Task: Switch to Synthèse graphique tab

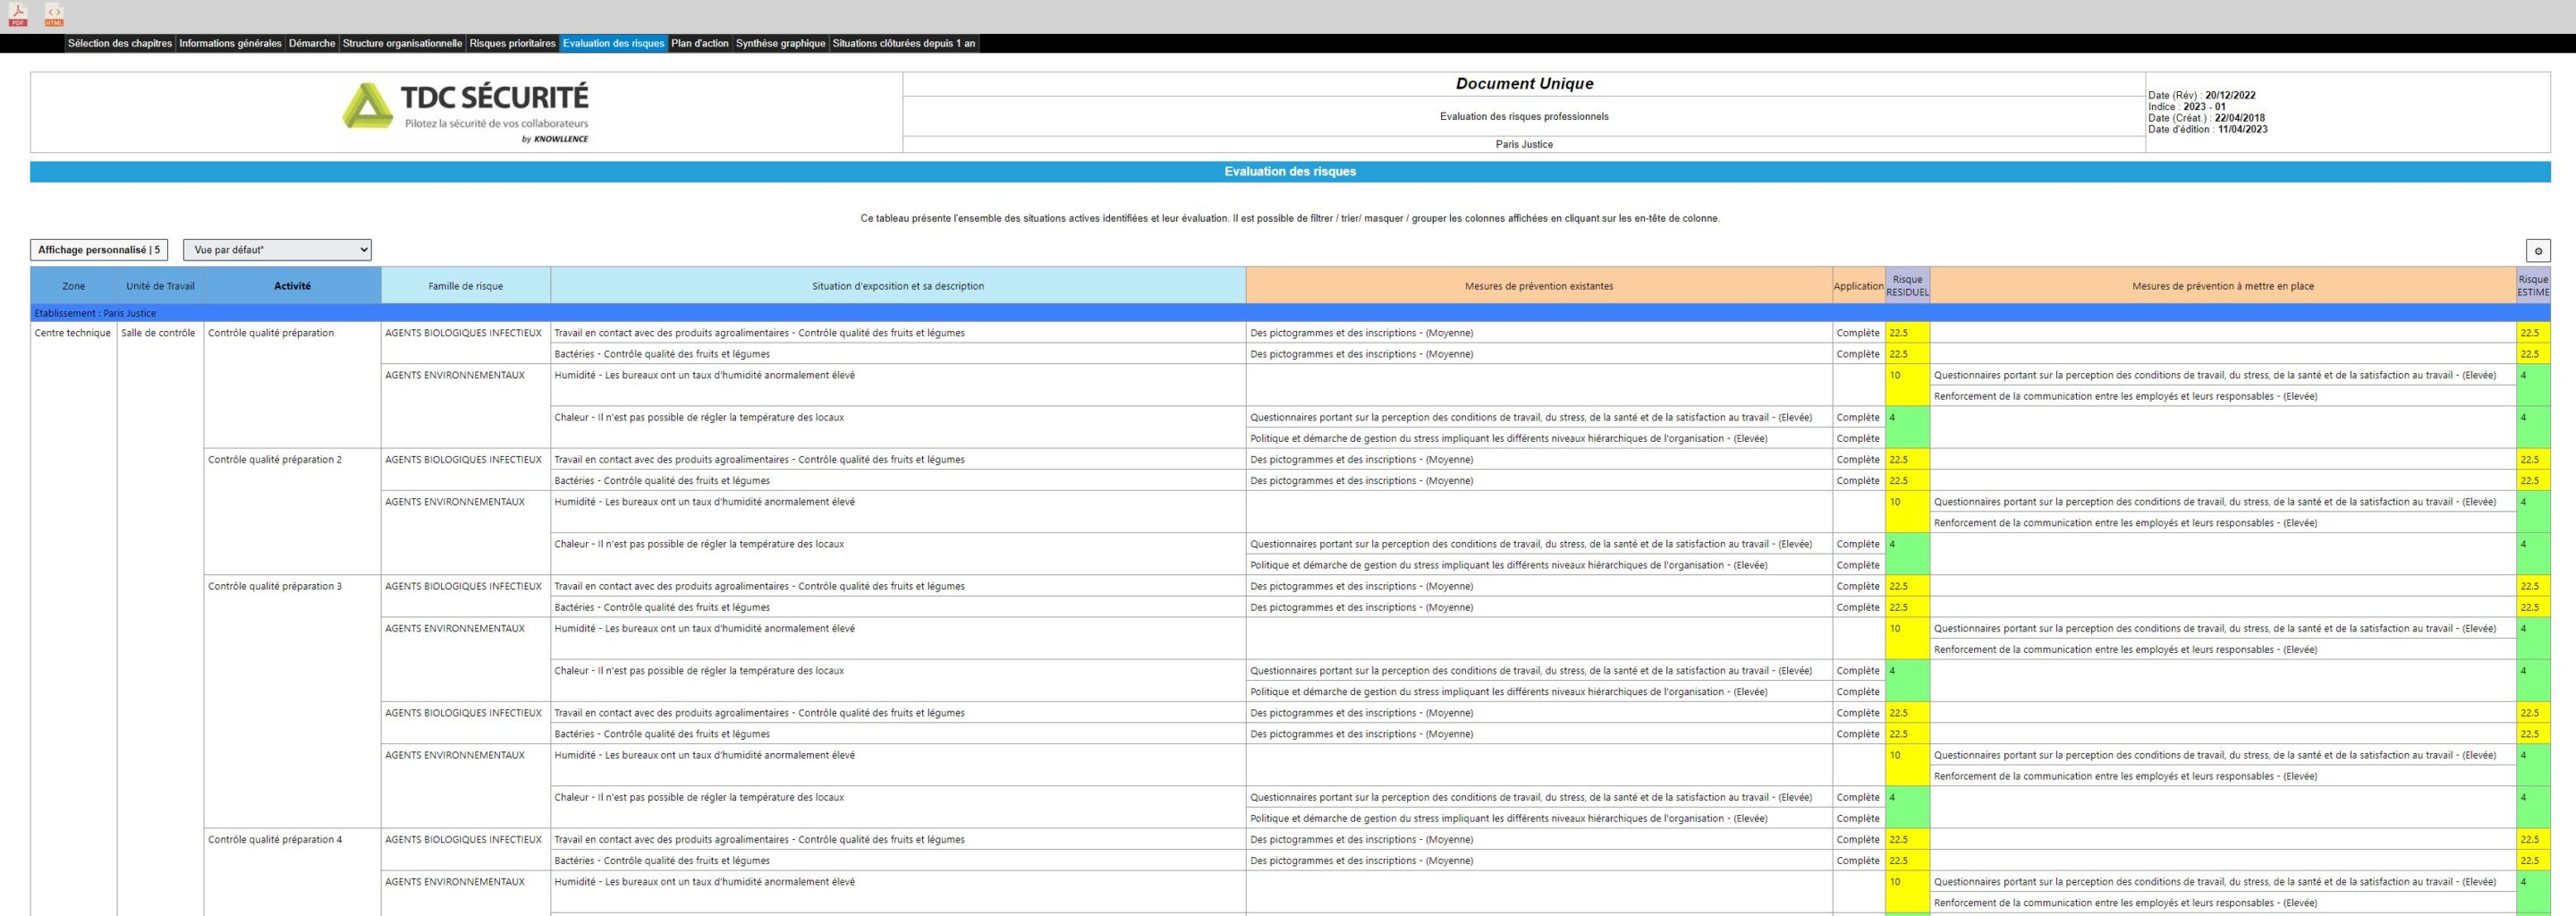Action: coord(781,44)
